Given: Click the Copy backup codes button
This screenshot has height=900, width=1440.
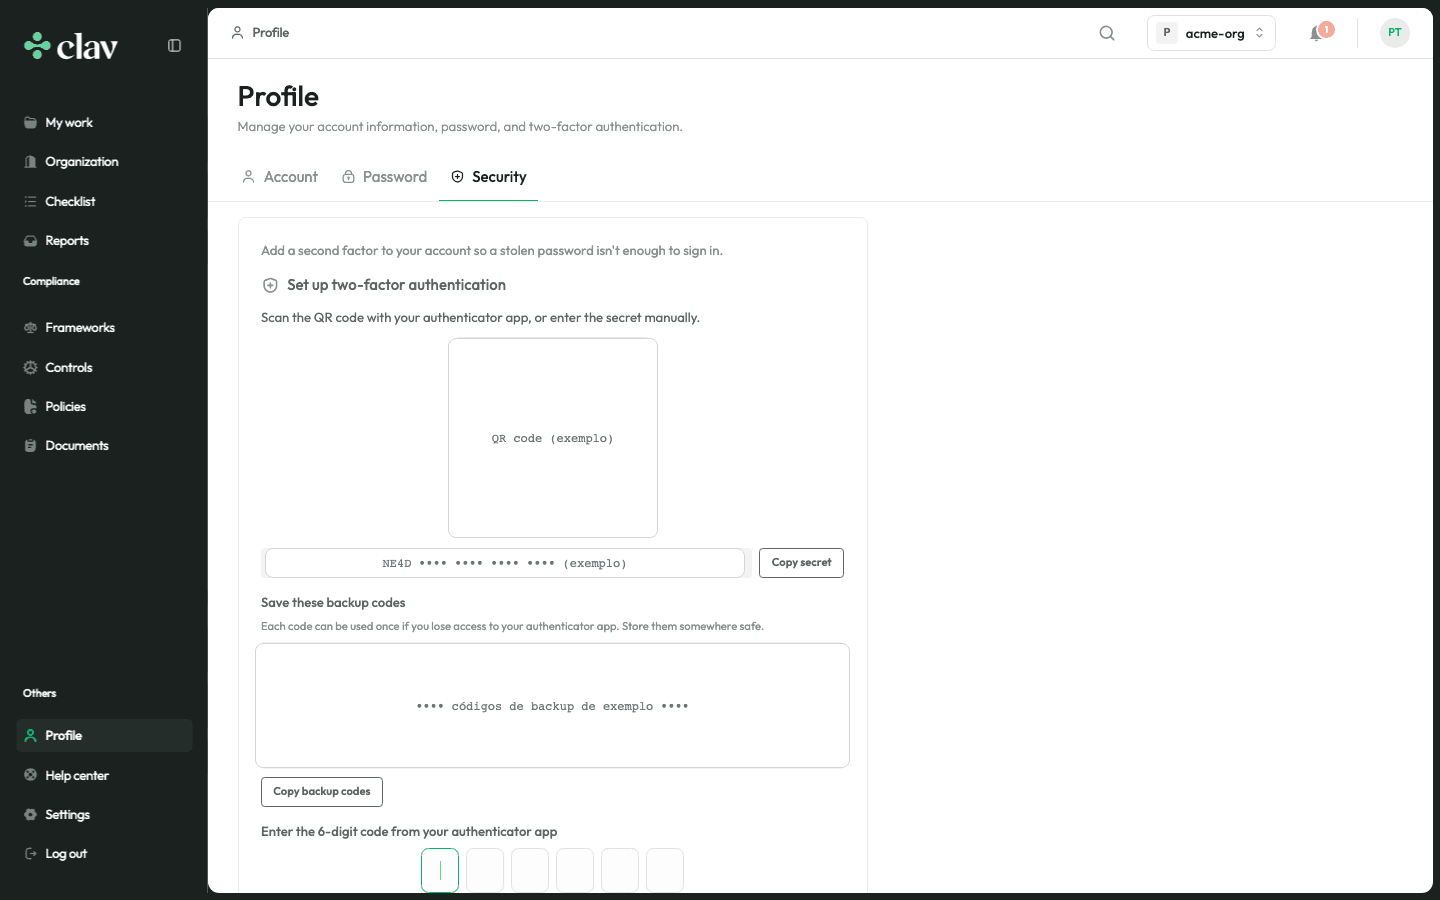Looking at the screenshot, I should [x=322, y=792].
